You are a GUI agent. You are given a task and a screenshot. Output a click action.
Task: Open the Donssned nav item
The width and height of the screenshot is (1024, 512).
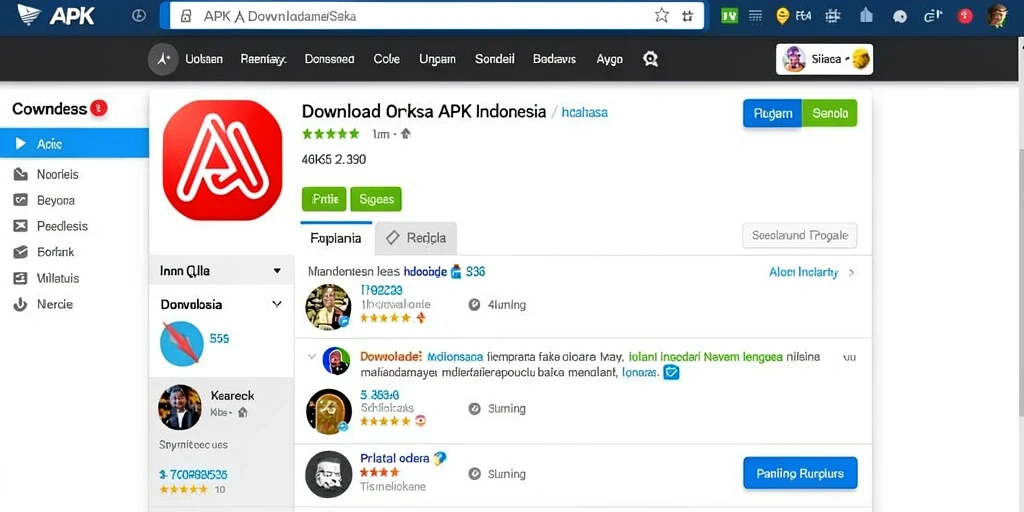click(330, 59)
